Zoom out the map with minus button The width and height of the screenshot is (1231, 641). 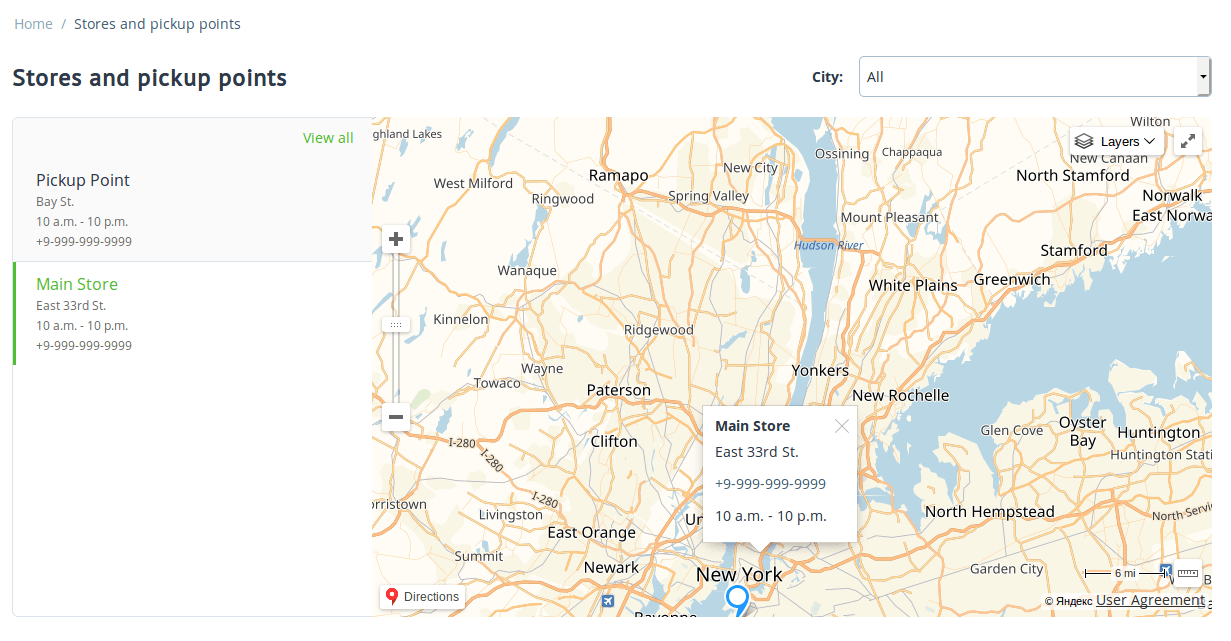pyautogui.click(x=396, y=417)
